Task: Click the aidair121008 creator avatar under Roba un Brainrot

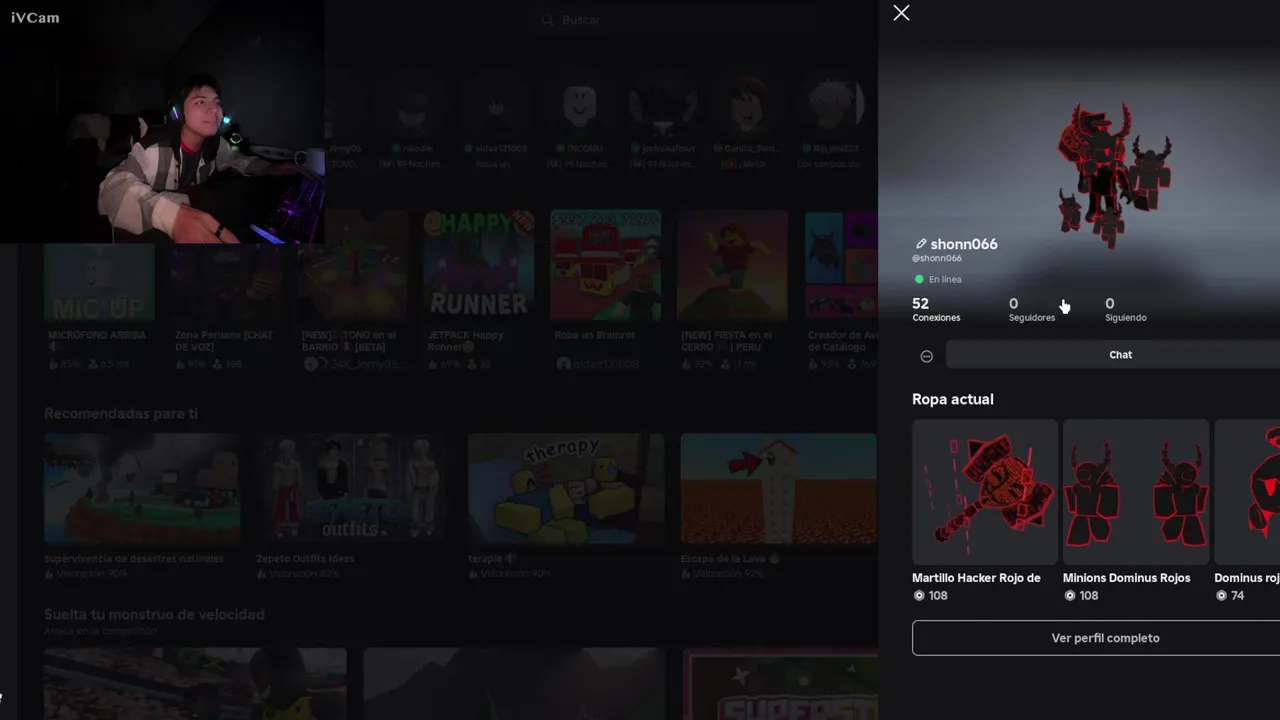Action: [563, 365]
